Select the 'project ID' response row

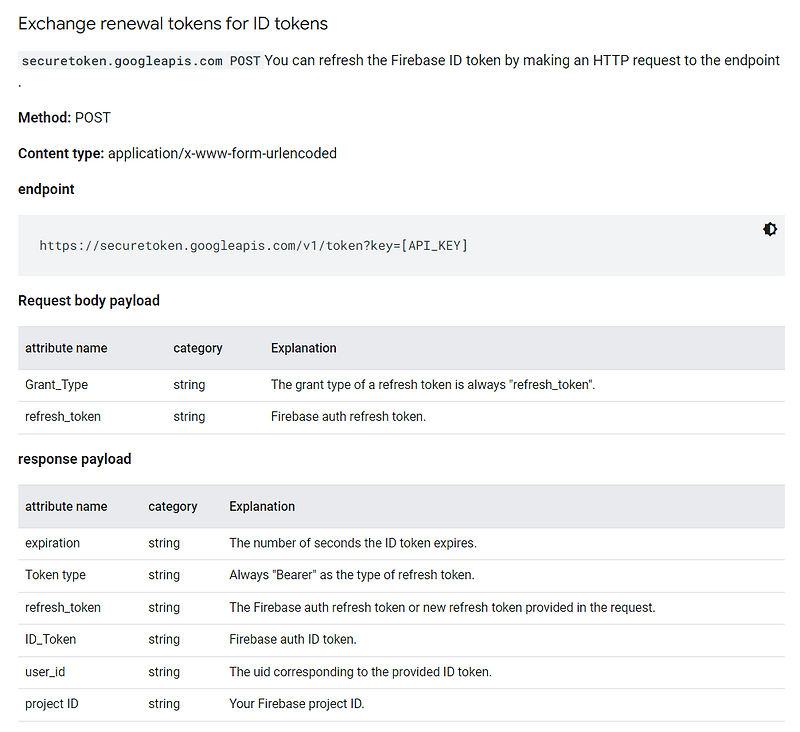(x=52, y=704)
